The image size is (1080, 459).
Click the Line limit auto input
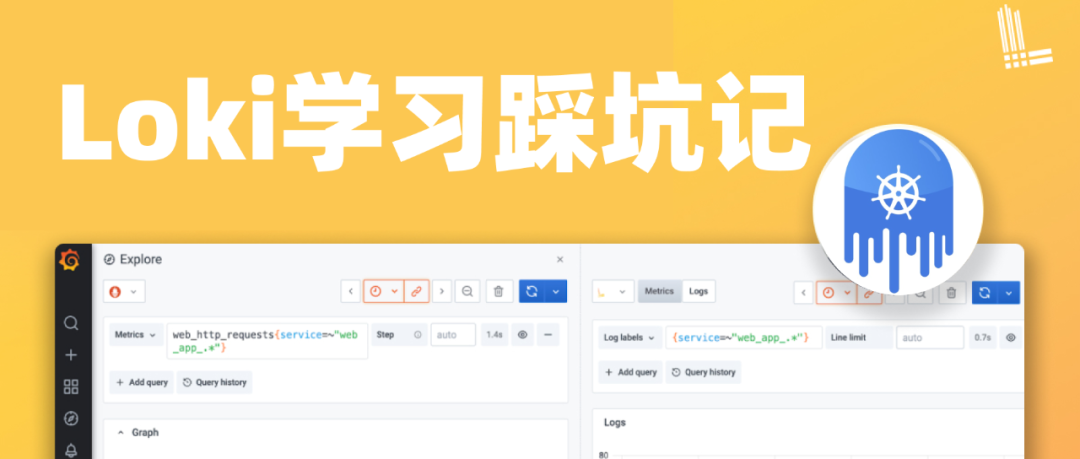click(930, 338)
